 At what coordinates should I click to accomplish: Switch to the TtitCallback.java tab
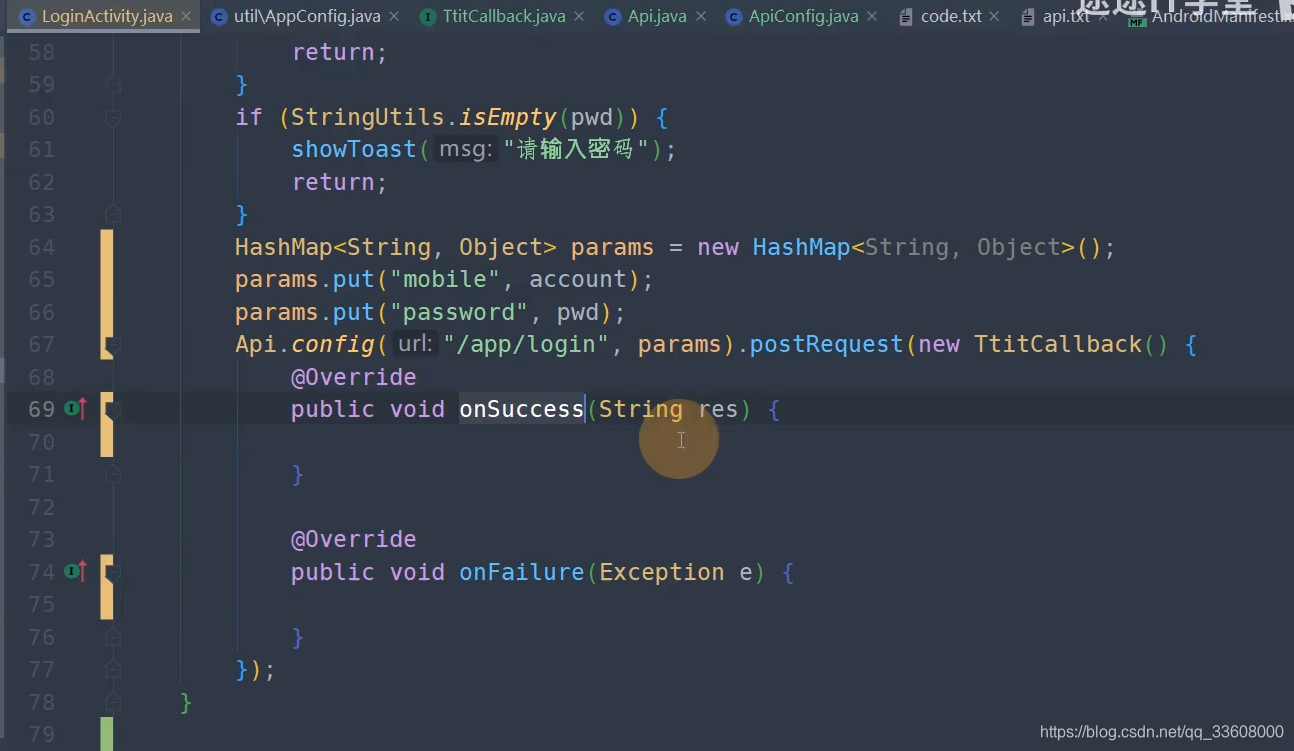[504, 17]
